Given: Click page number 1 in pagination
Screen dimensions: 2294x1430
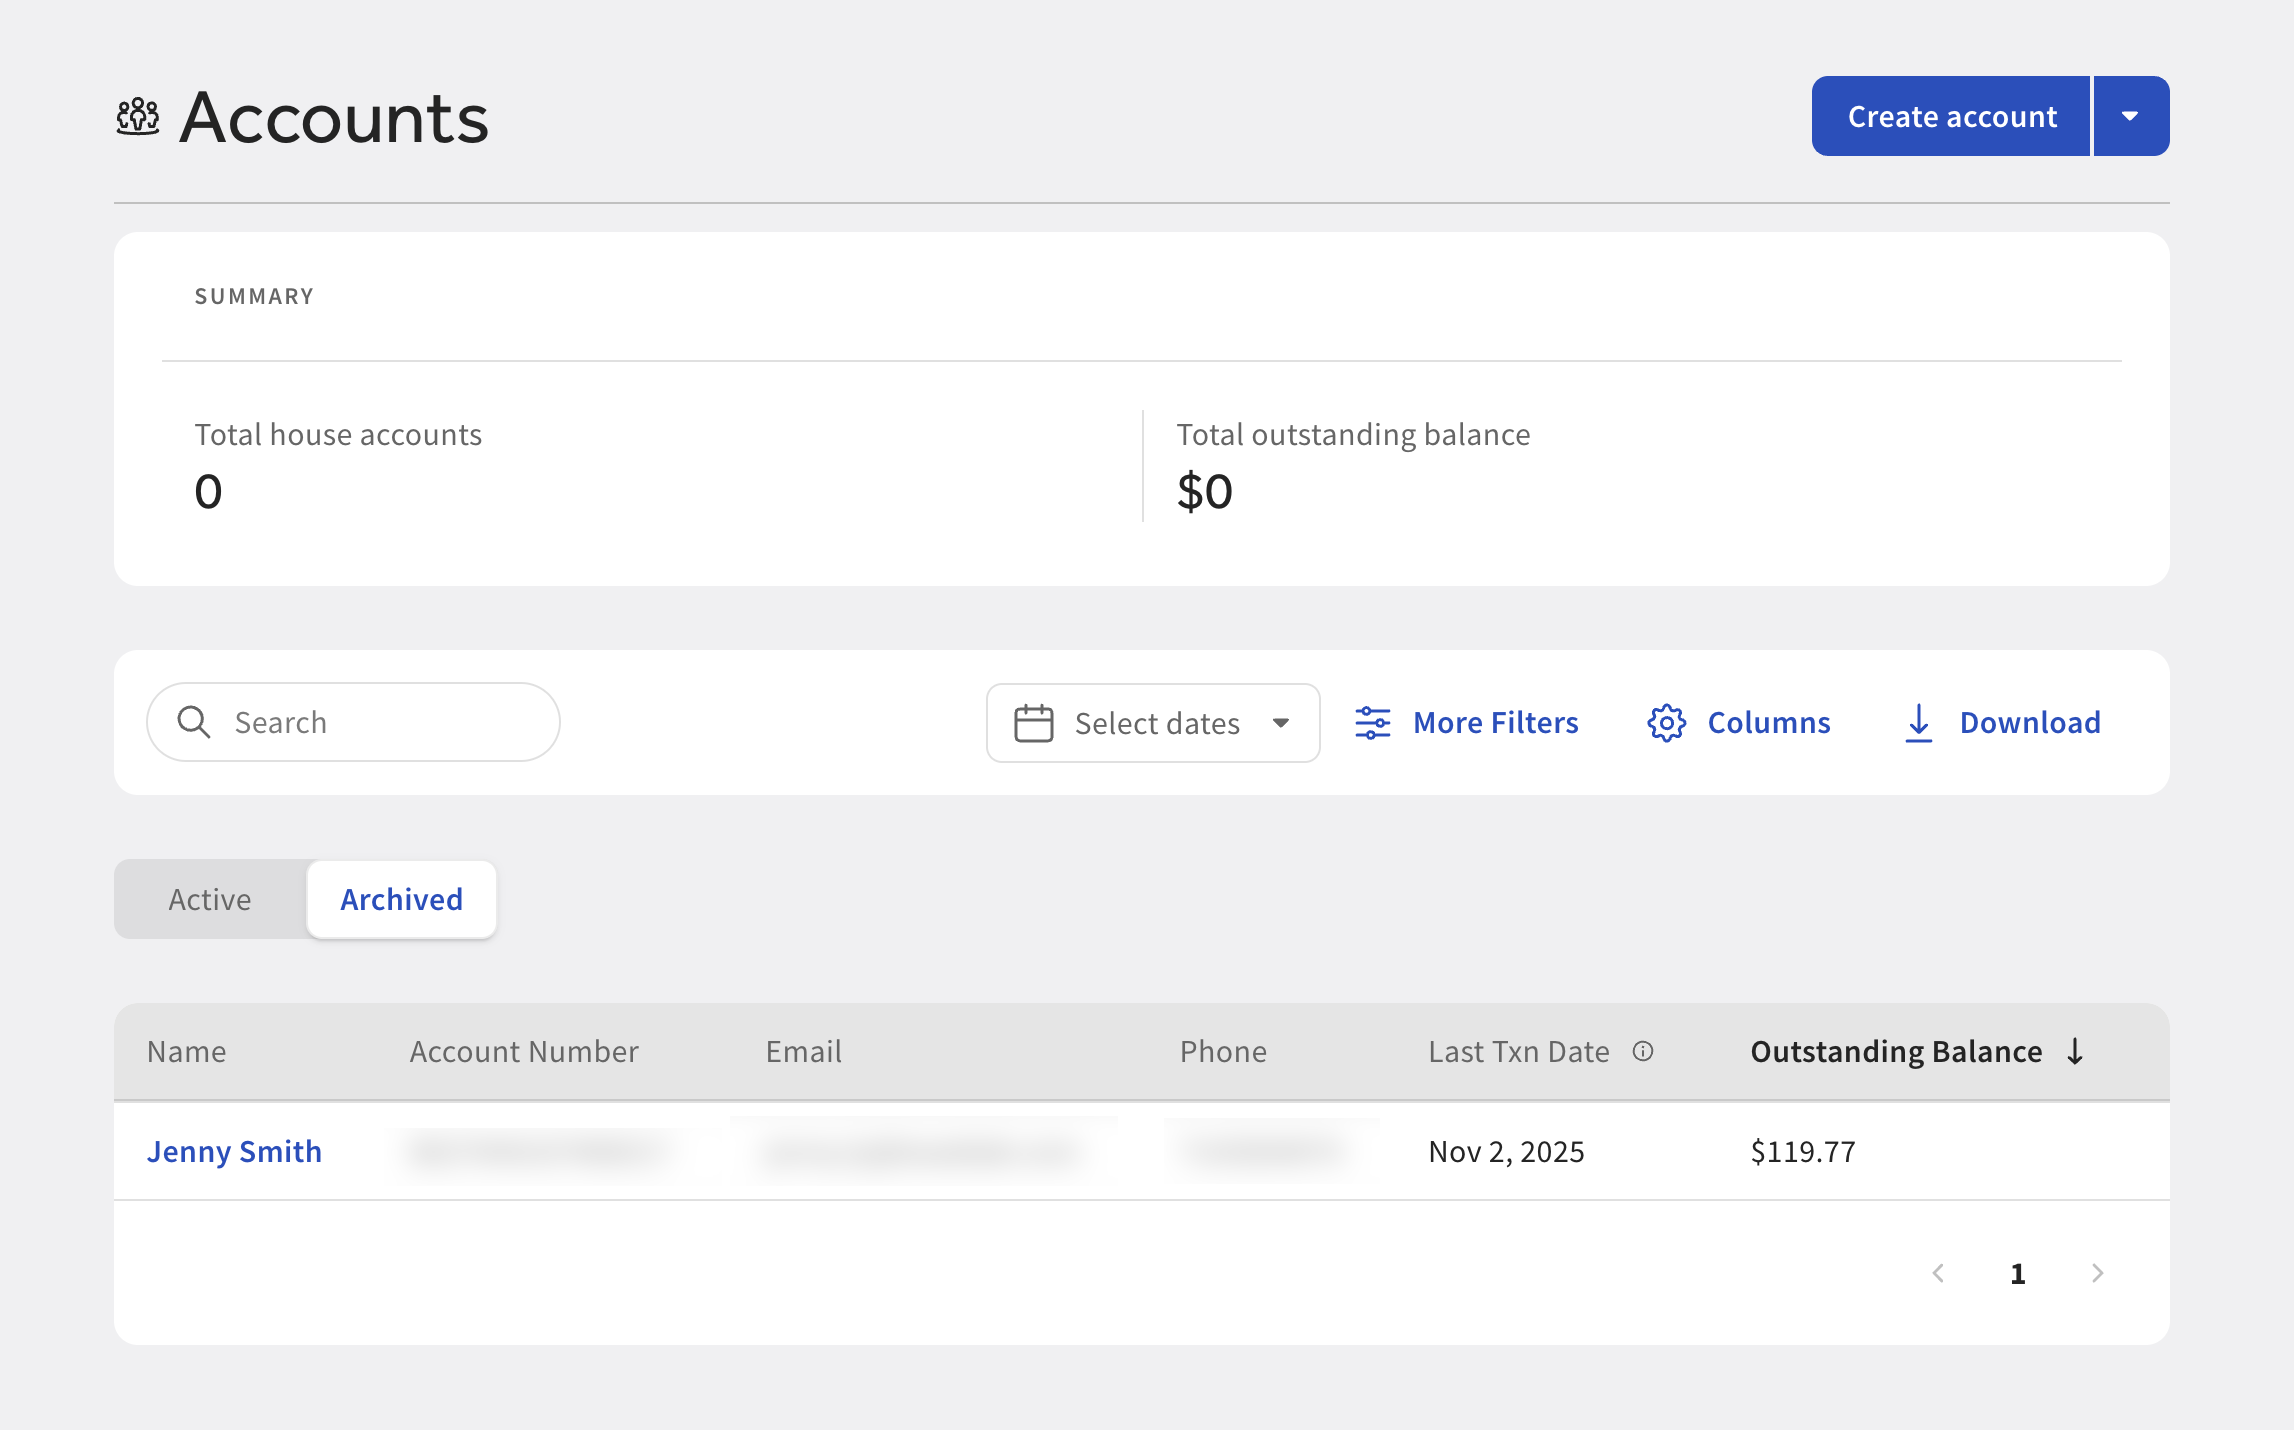Looking at the screenshot, I should pyautogui.click(x=2018, y=1272).
